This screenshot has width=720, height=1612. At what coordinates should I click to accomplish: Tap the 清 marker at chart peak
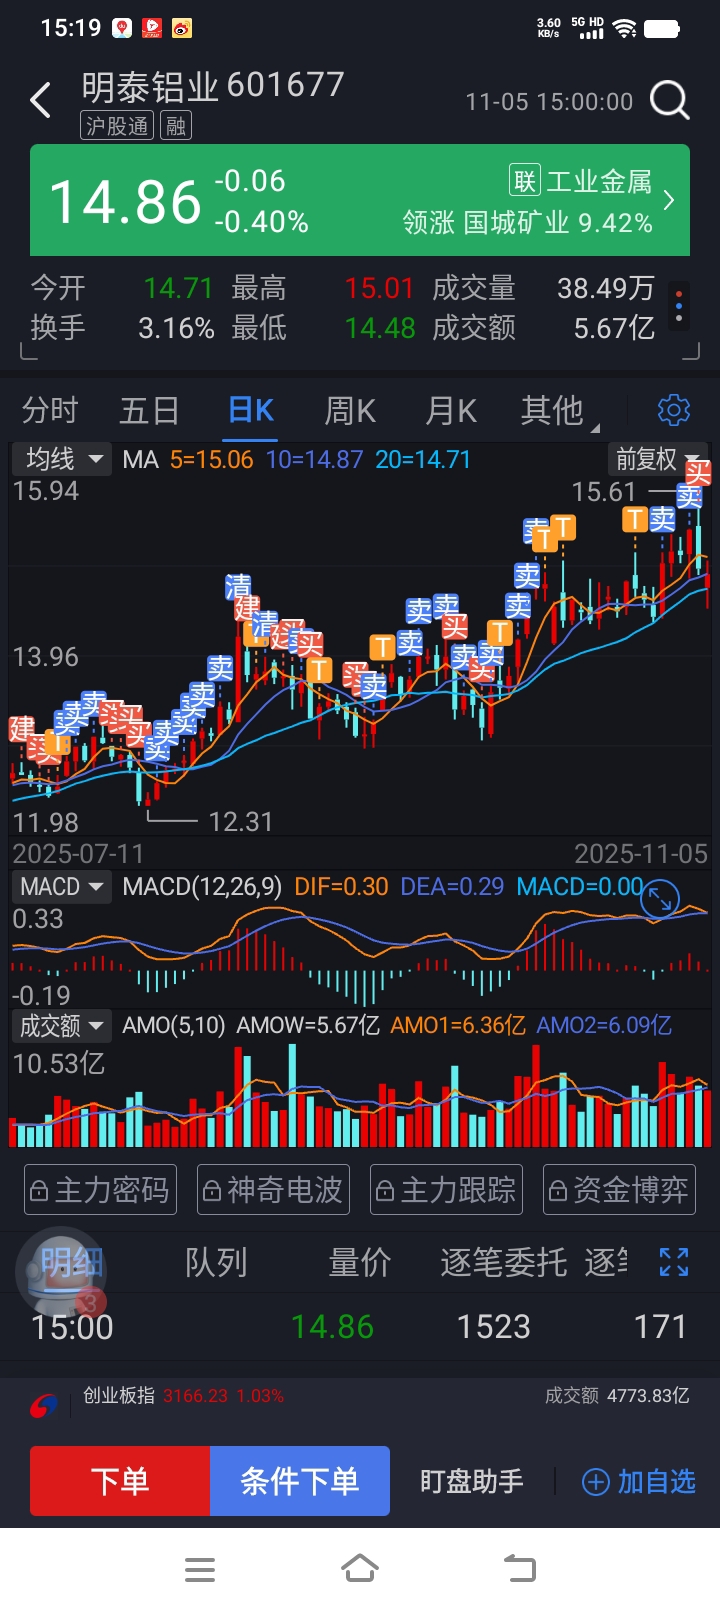(238, 587)
